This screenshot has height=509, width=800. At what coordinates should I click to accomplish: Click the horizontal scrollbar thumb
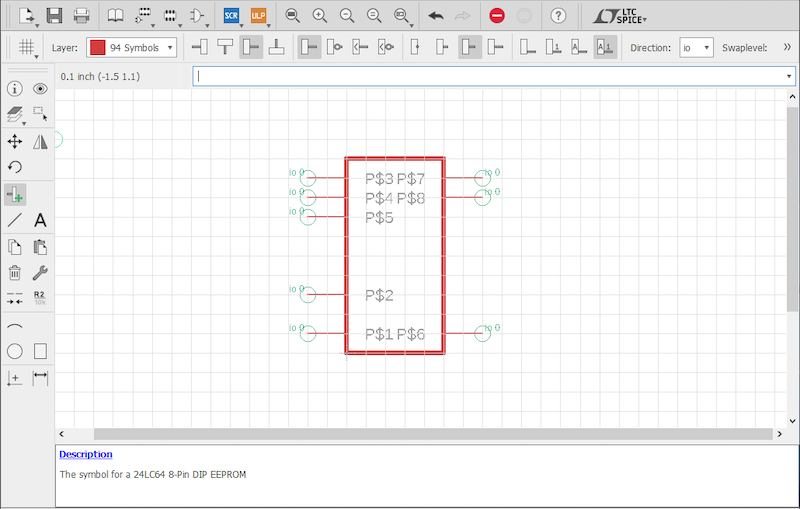tap(433, 434)
